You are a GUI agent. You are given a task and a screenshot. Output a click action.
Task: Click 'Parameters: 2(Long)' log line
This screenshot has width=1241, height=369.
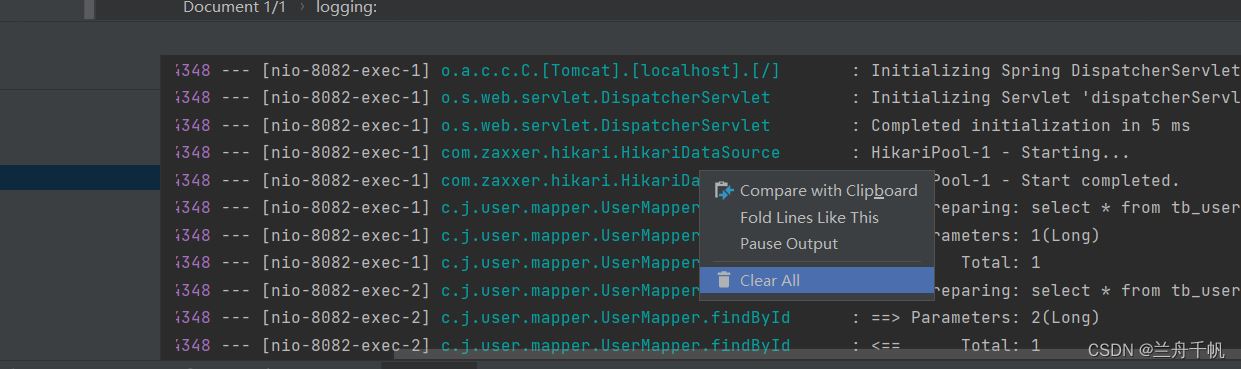click(x=1005, y=318)
